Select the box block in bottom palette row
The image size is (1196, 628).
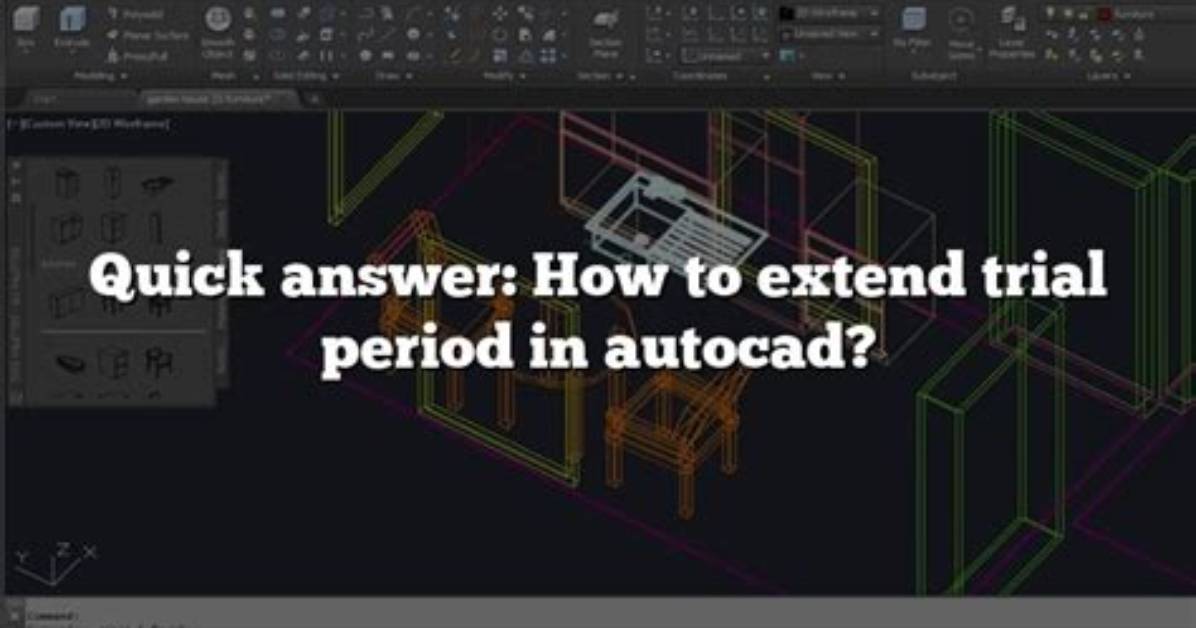114,363
